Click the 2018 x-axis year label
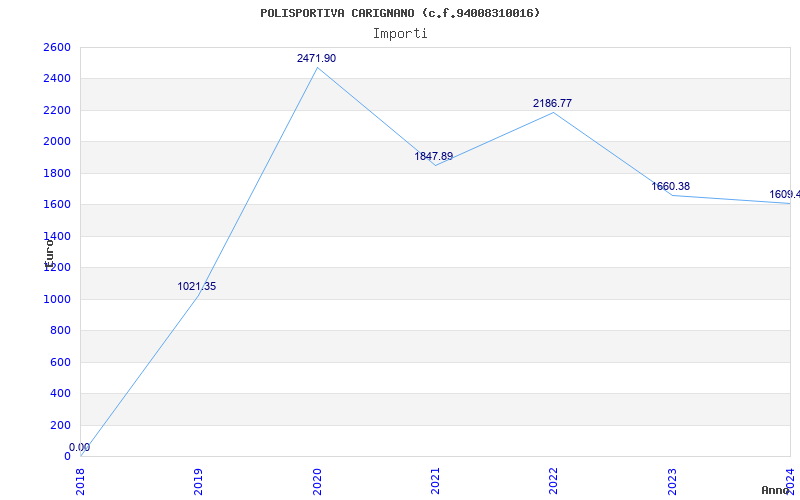The width and height of the screenshot is (800, 500). tap(81, 482)
